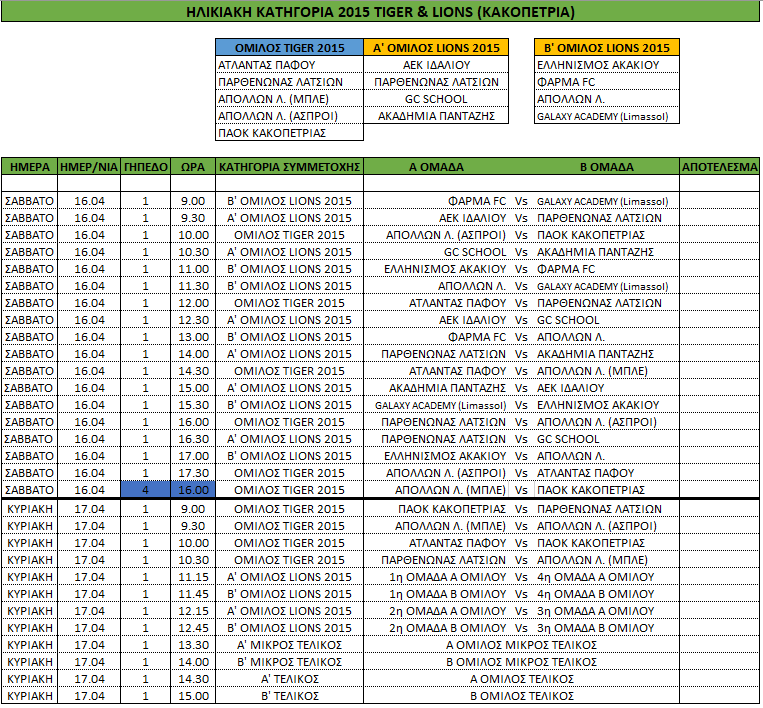Click 'GALAXY ACADEMY (Limassol)' in the B Lions group list
Viewport: 763px width, 708px height.
click(602, 117)
